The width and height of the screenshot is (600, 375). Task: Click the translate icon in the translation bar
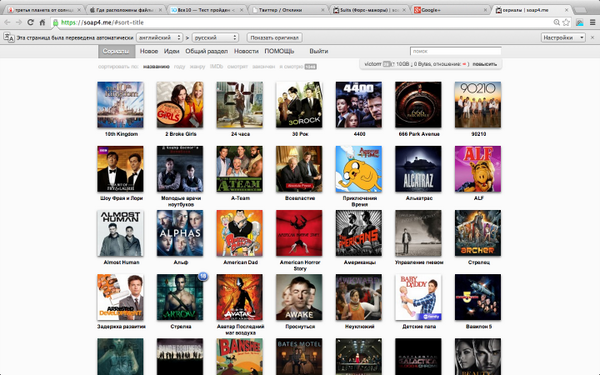(x=9, y=38)
